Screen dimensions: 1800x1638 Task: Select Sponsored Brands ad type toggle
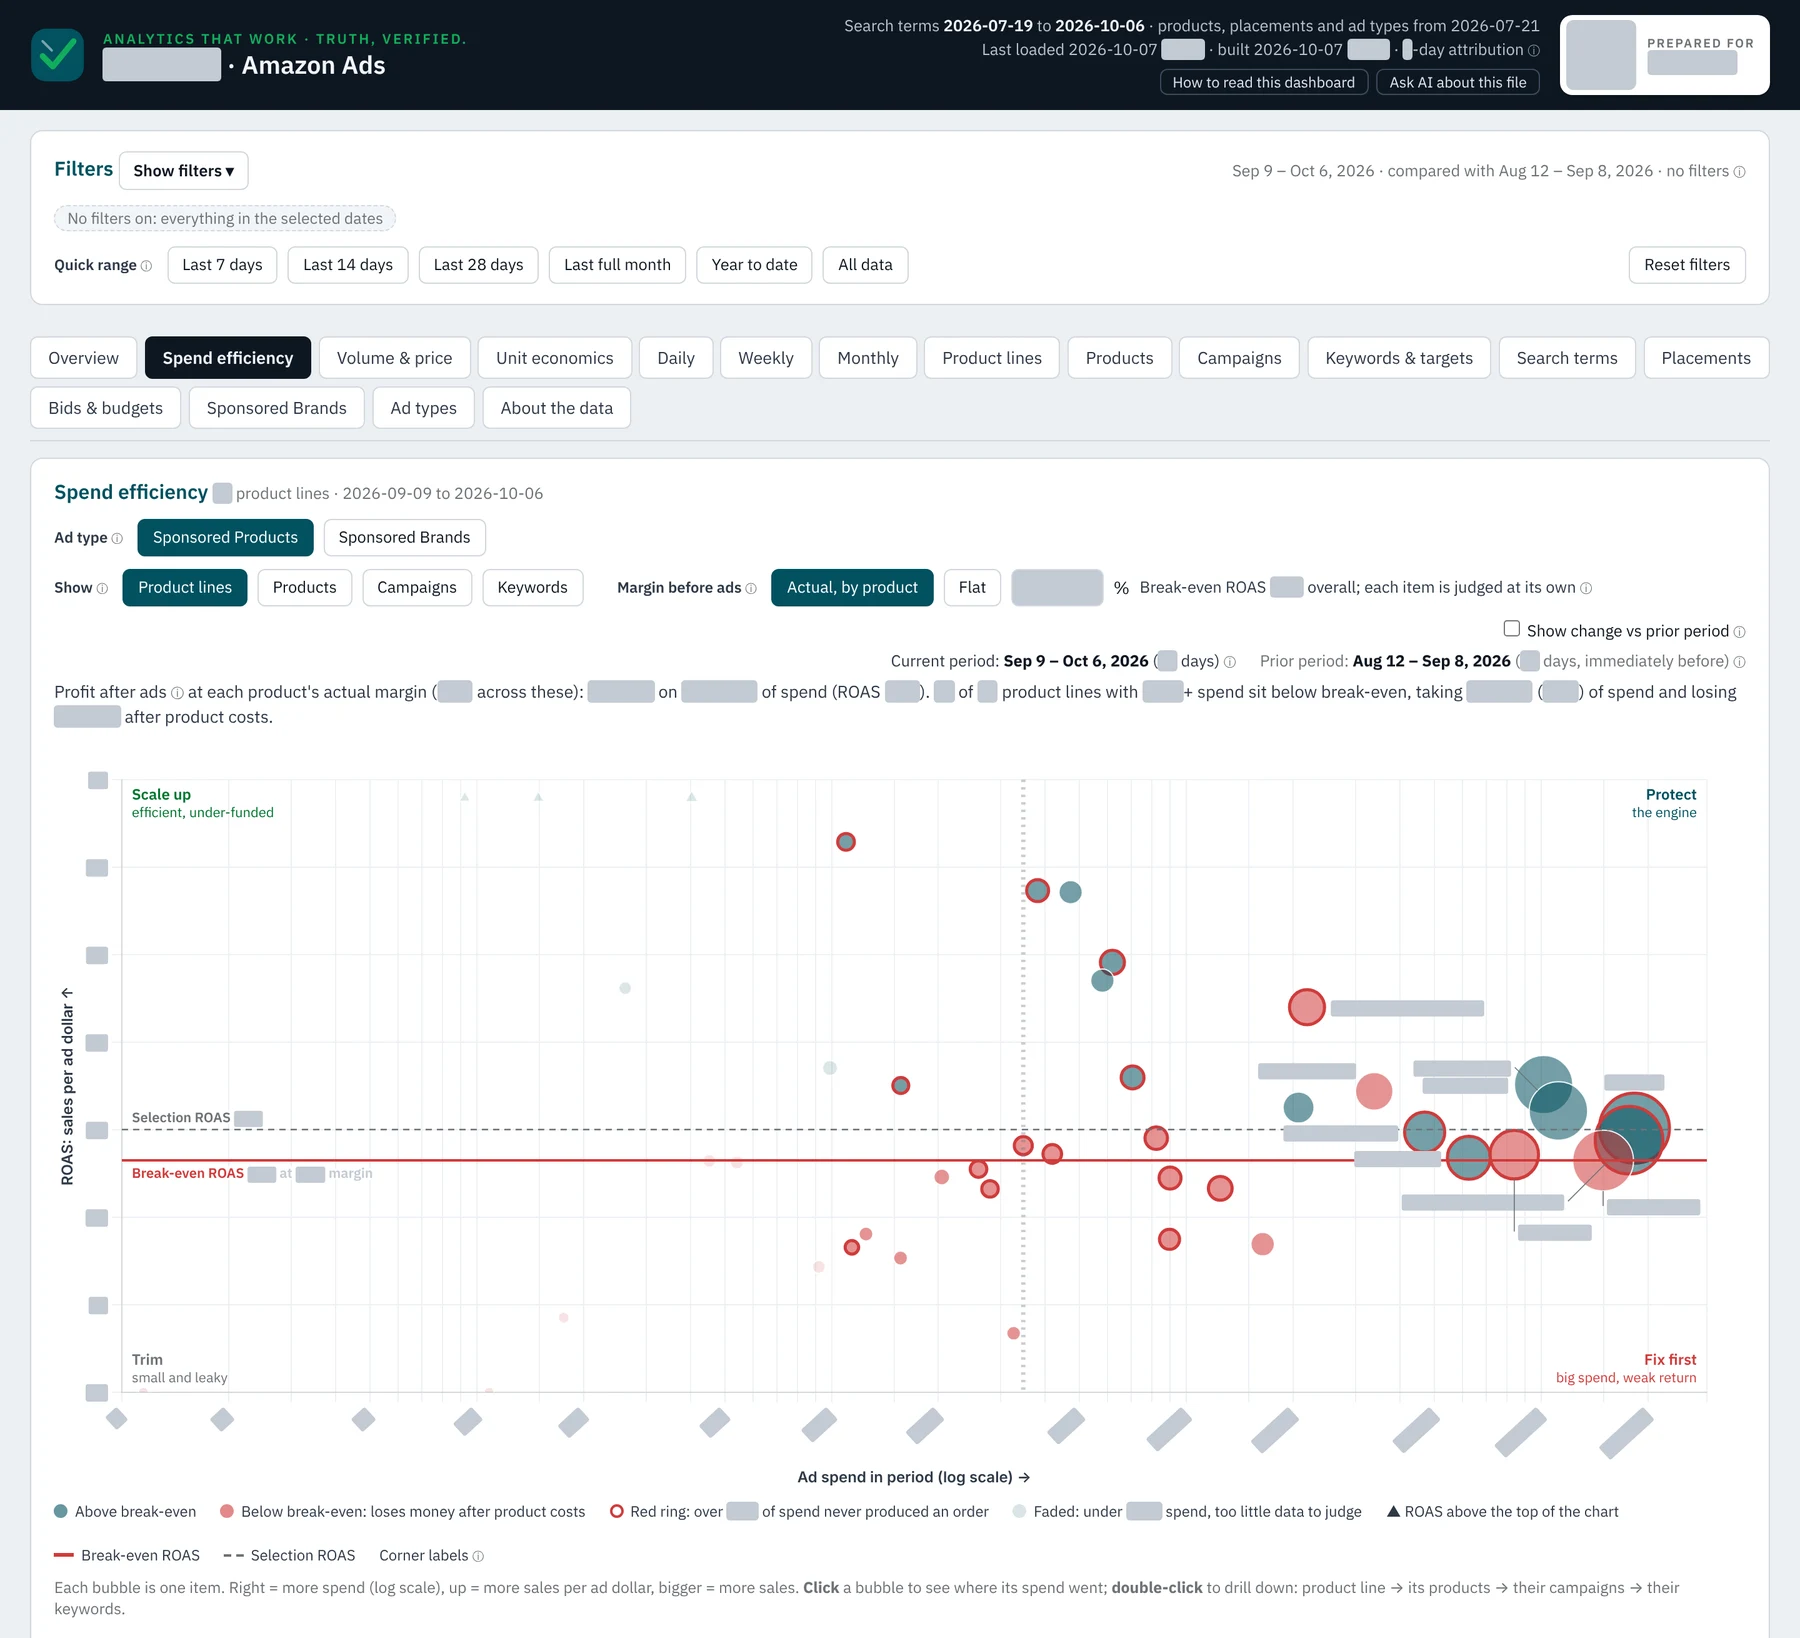point(404,537)
